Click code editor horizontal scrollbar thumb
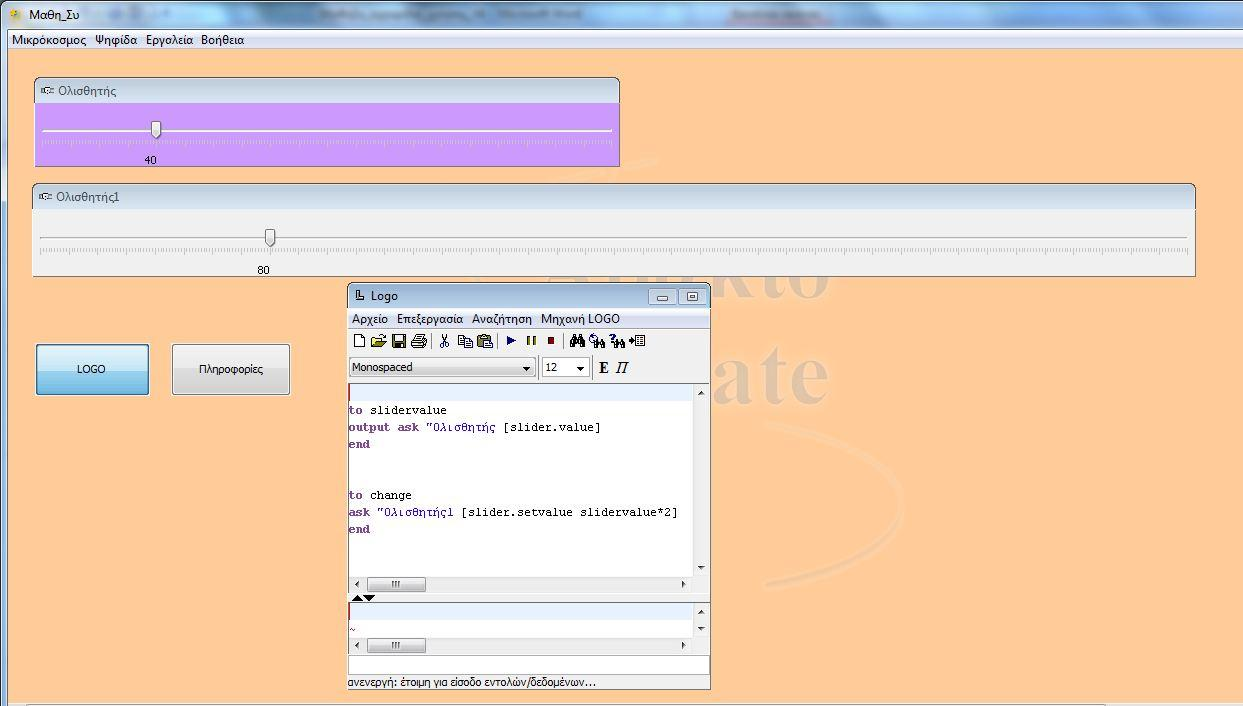This screenshot has height=706, width=1243. (x=396, y=584)
